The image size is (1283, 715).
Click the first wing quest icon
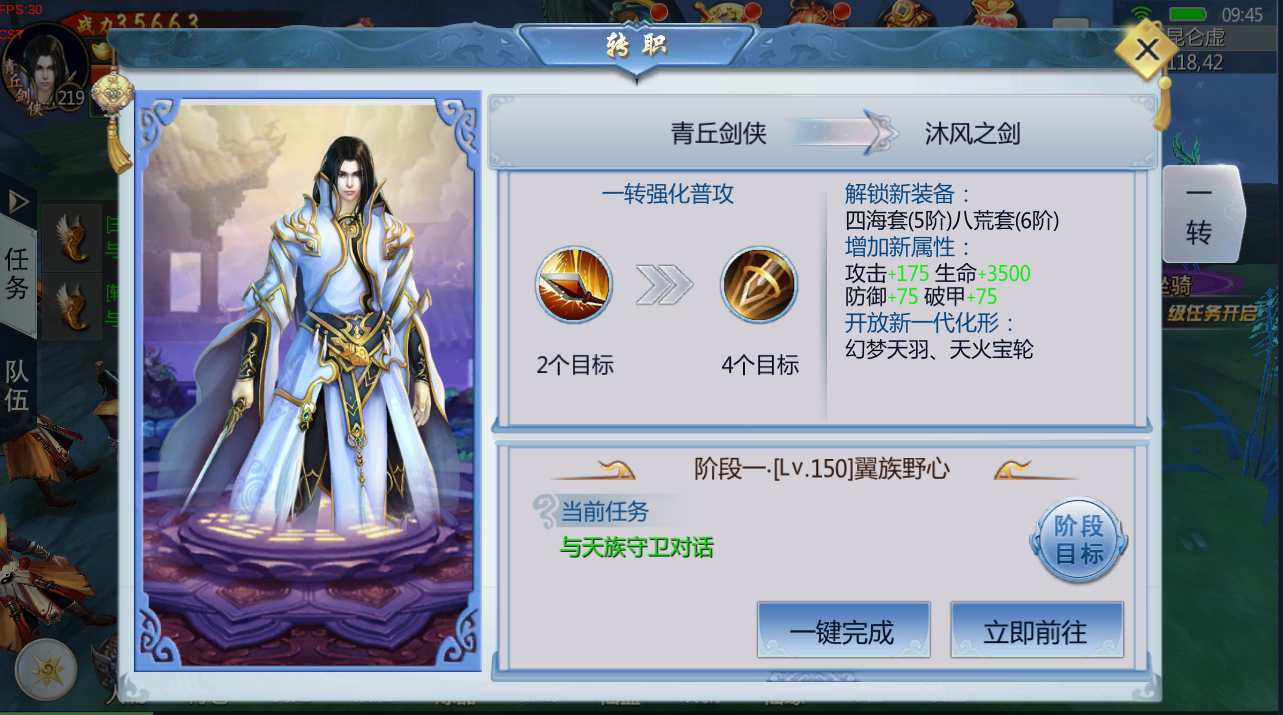tap(72, 238)
